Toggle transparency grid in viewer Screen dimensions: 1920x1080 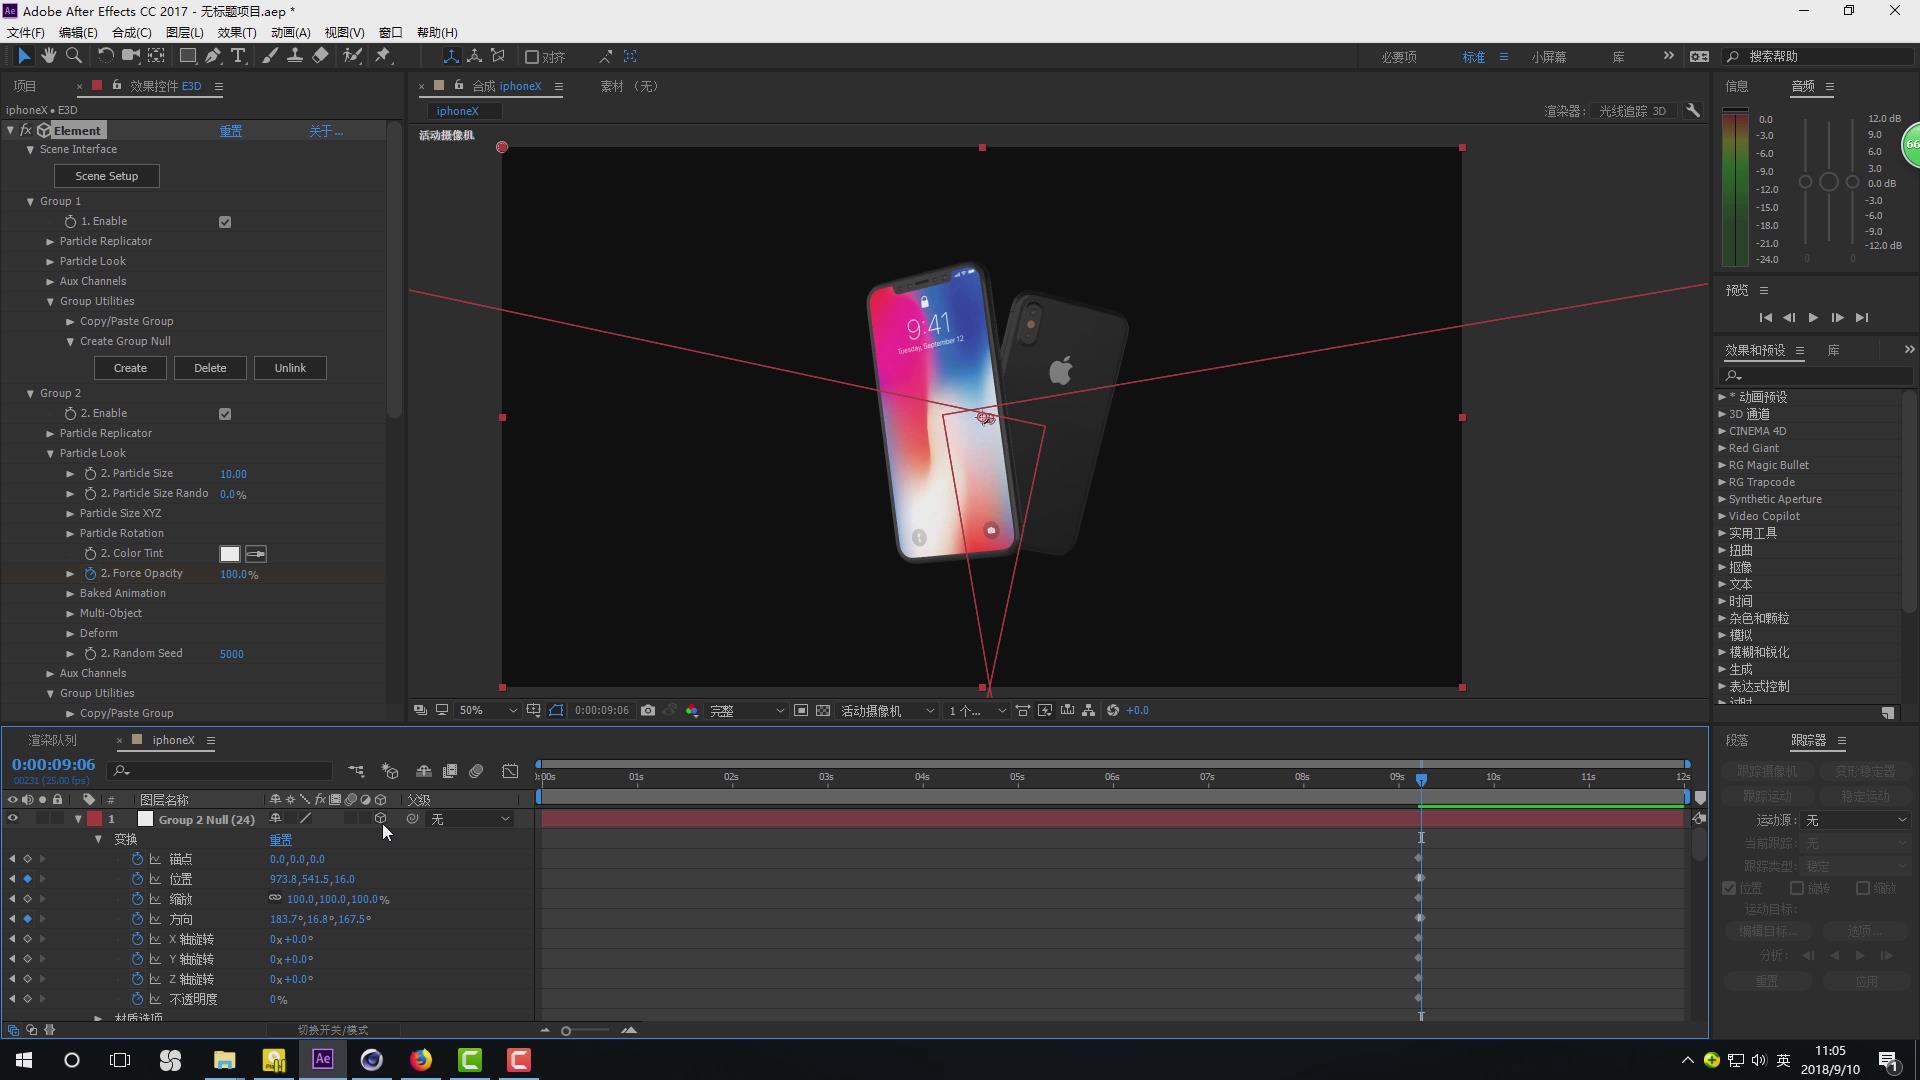(x=823, y=710)
